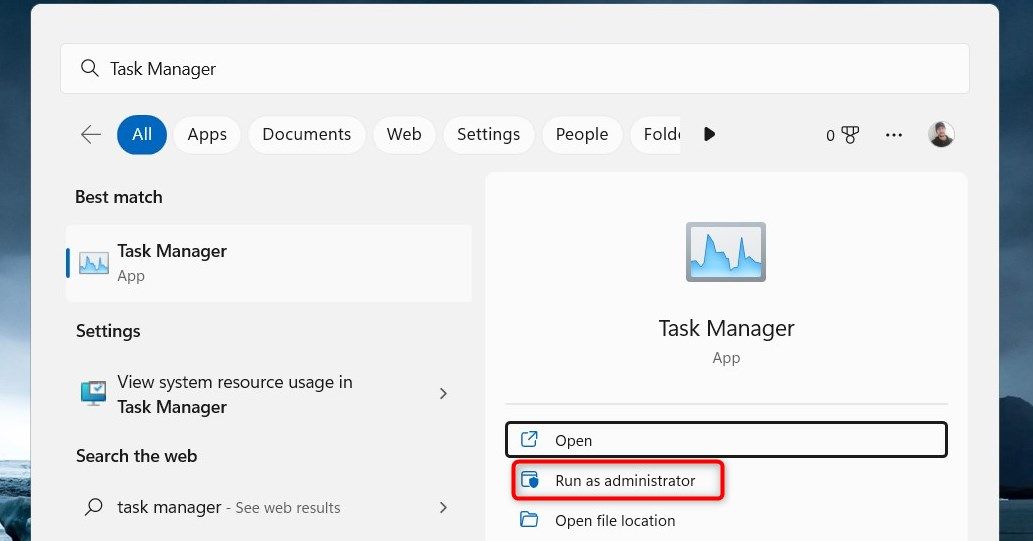Click the search magnifier icon

click(x=90, y=68)
